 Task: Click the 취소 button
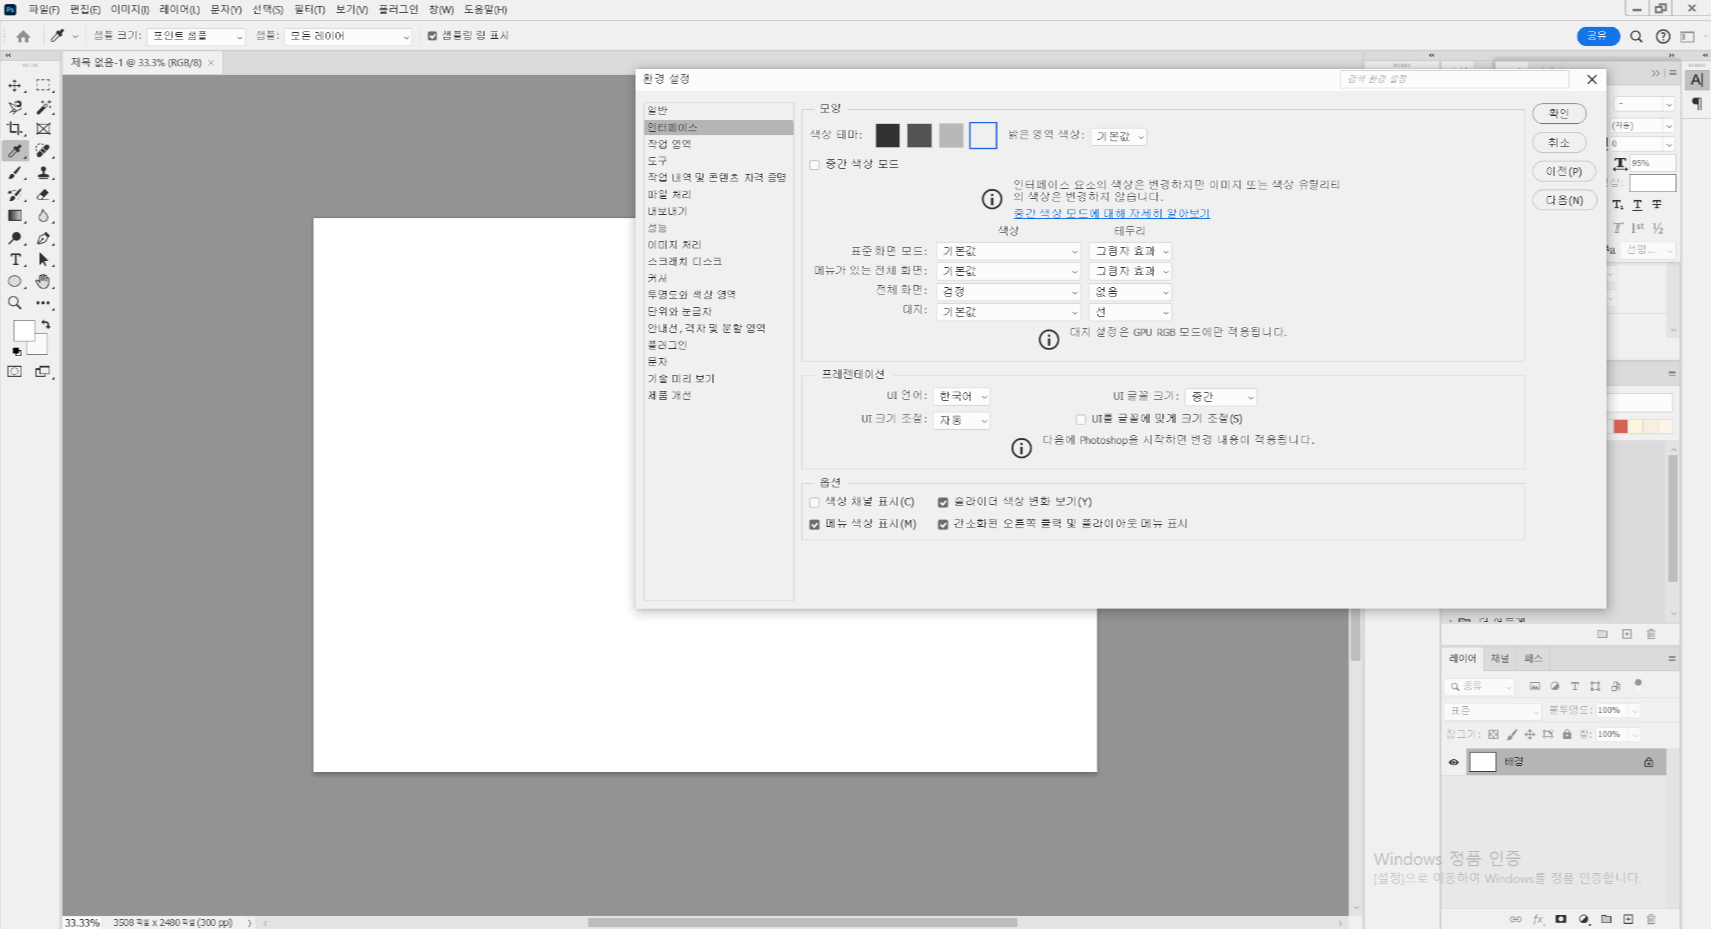(1559, 143)
